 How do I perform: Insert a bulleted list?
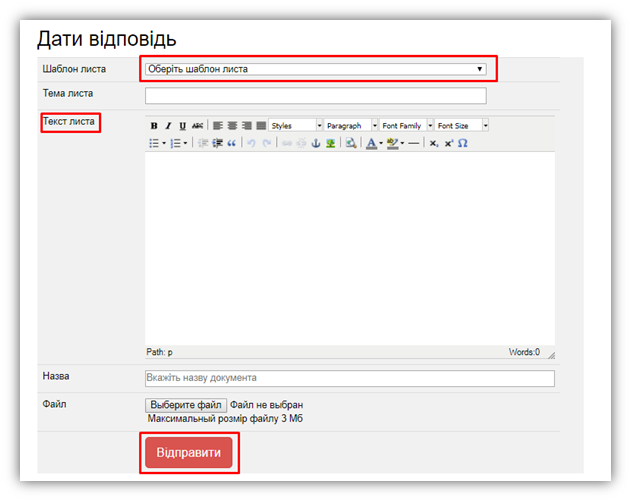click(154, 144)
